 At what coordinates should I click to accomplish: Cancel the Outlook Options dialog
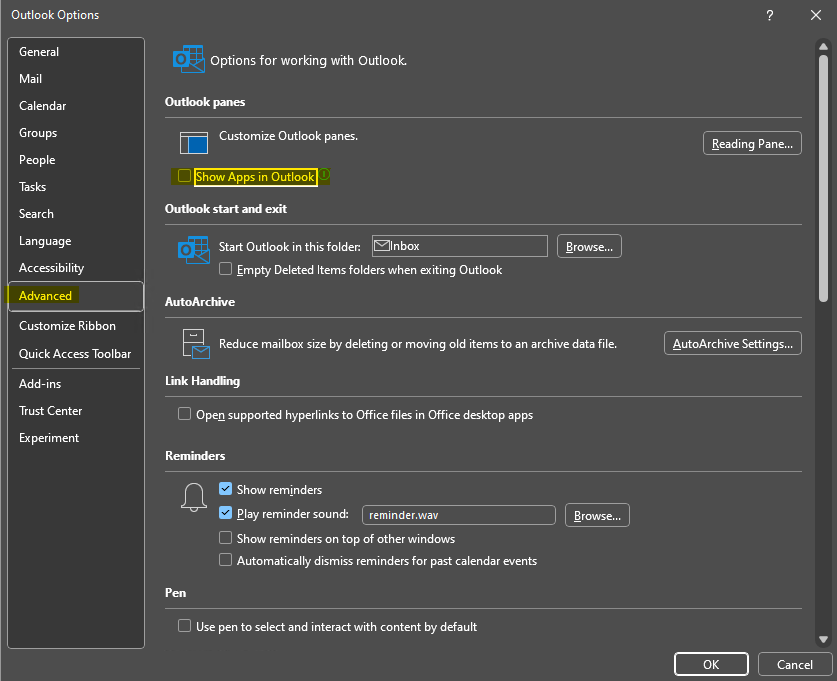click(x=794, y=664)
